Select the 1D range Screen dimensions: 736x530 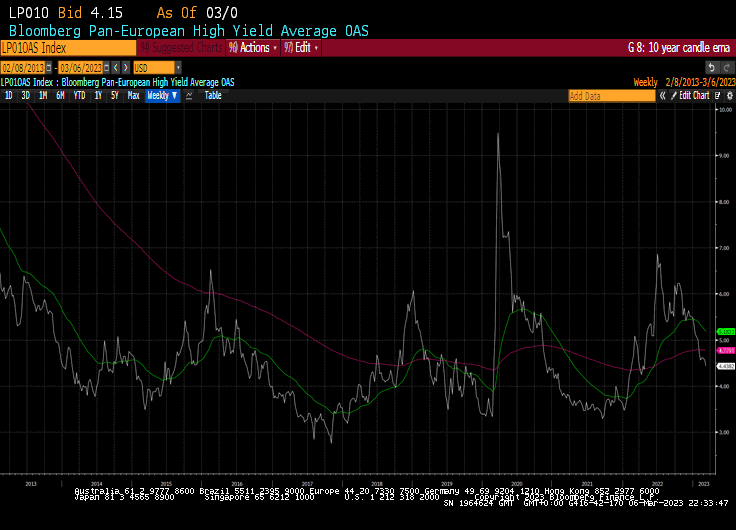(x=8, y=96)
